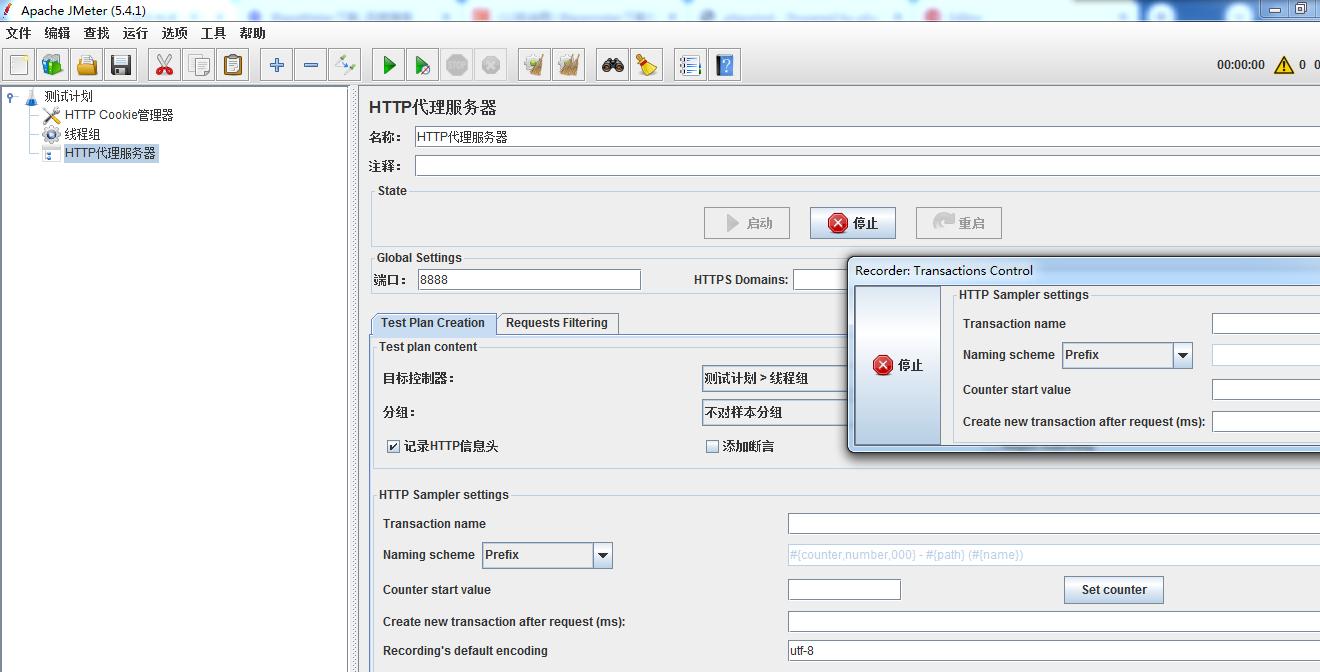
Task: Clear all results with double broom icon
Action: 569,65
